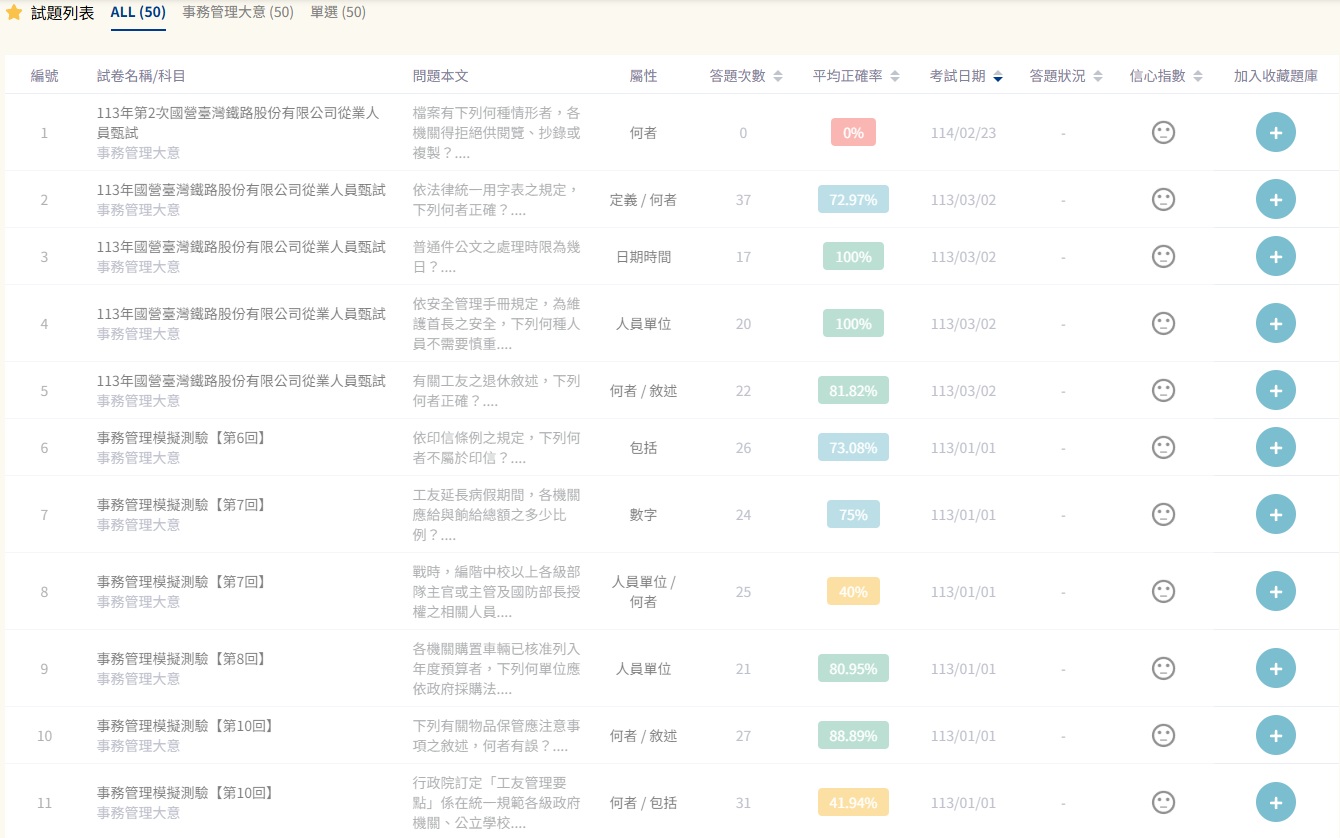Click question text 工友延長病假期間
Screen dimensions: 1340x838
click(x=496, y=515)
